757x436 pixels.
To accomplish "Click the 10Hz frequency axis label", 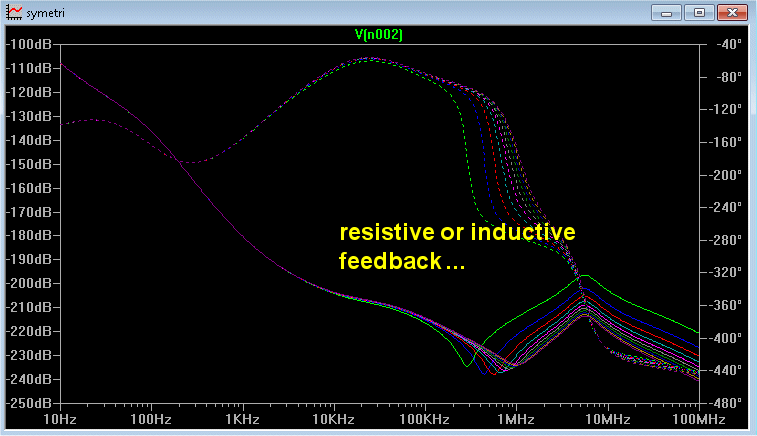I will pos(60,419).
